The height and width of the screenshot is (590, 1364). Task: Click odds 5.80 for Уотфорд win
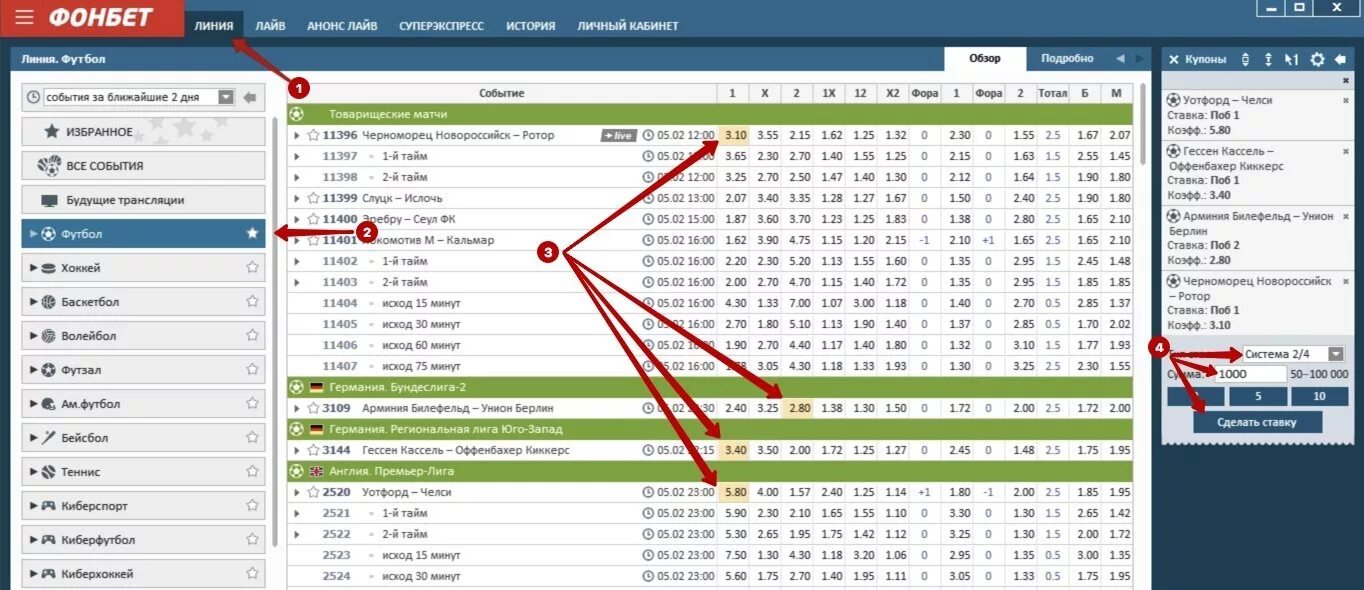coord(735,492)
